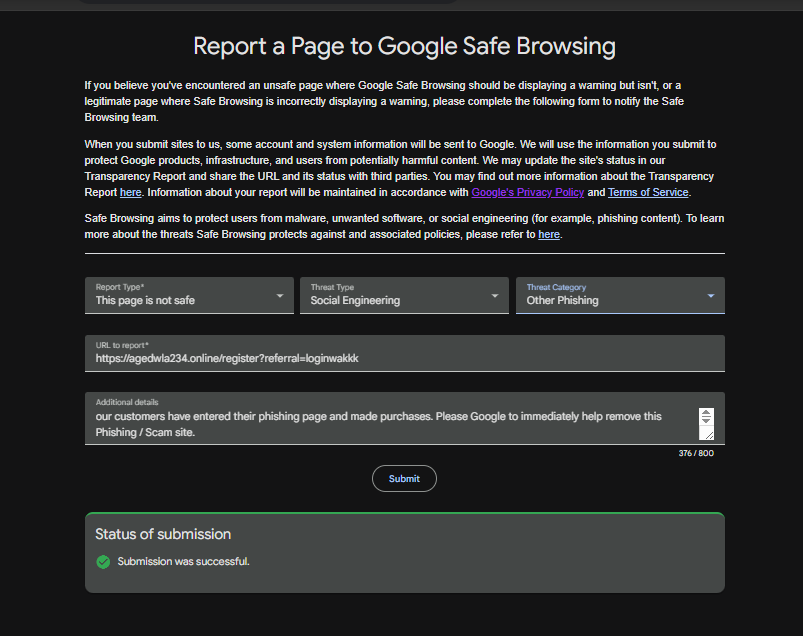This screenshot has width=803, height=636.
Task: Click the page title heading
Action: pyautogui.click(x=404, y=46)
